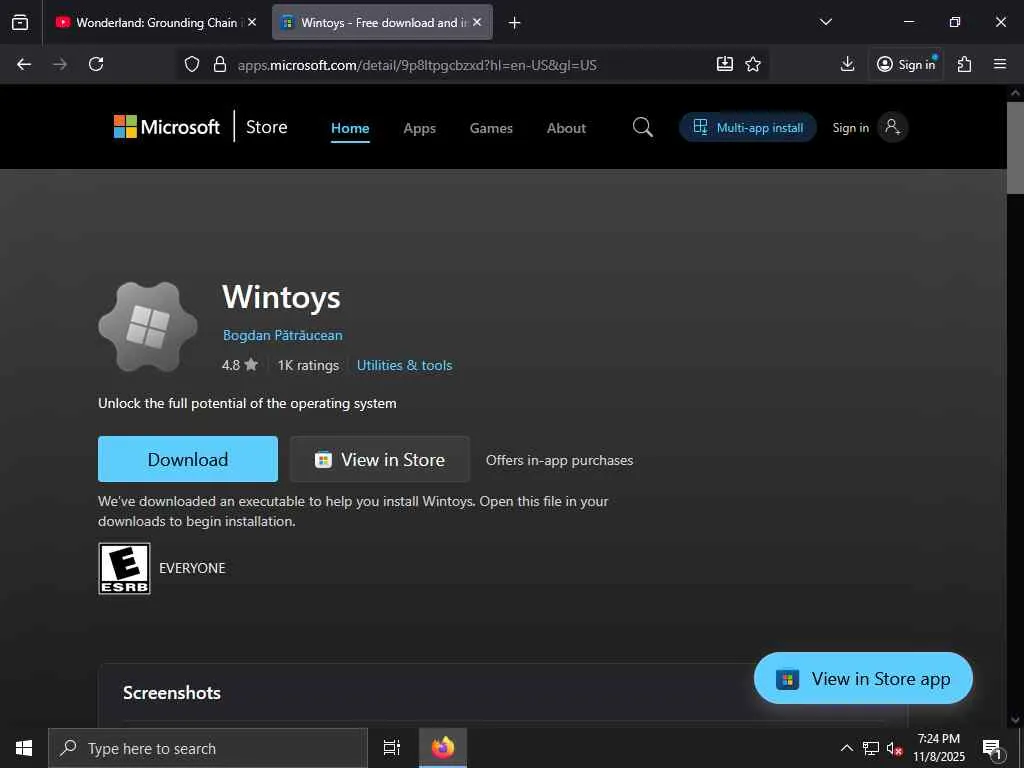Expand the list all tabs dropdown
Image resolution: width=1024 pixels, height=768 pixels.
[x=825, y=22]
